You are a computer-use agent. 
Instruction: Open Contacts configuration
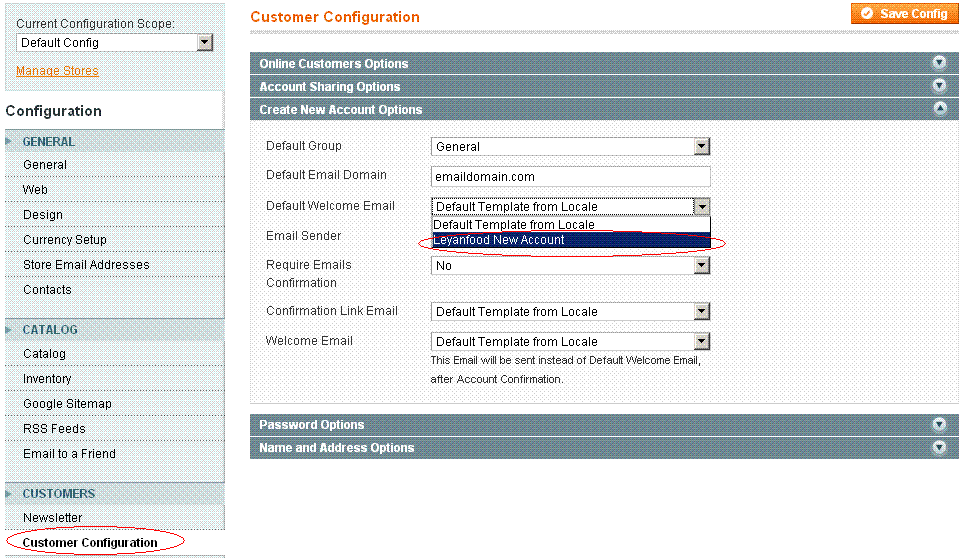point(47,289)
